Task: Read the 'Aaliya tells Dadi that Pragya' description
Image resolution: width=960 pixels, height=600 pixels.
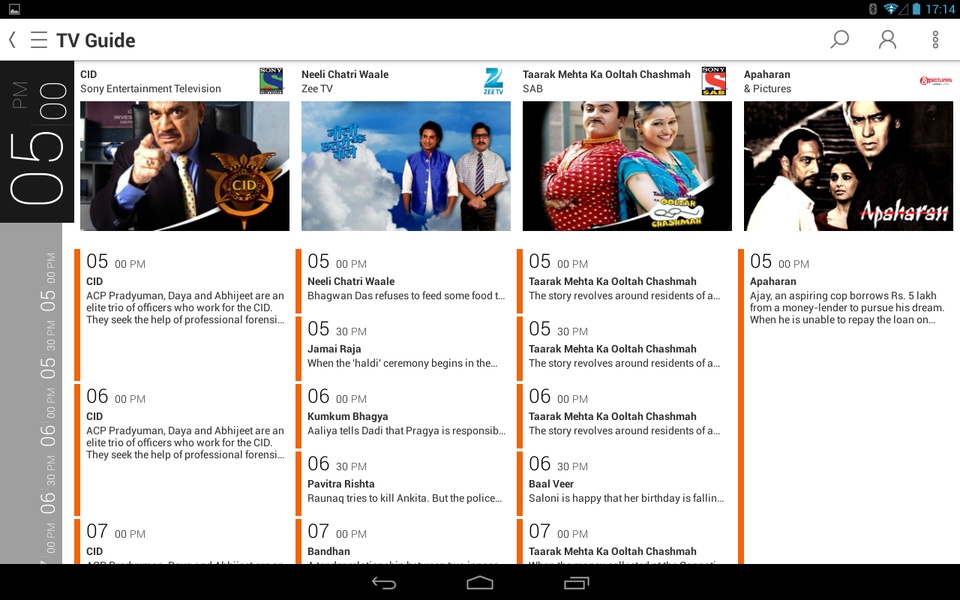Action: [407, 431]
